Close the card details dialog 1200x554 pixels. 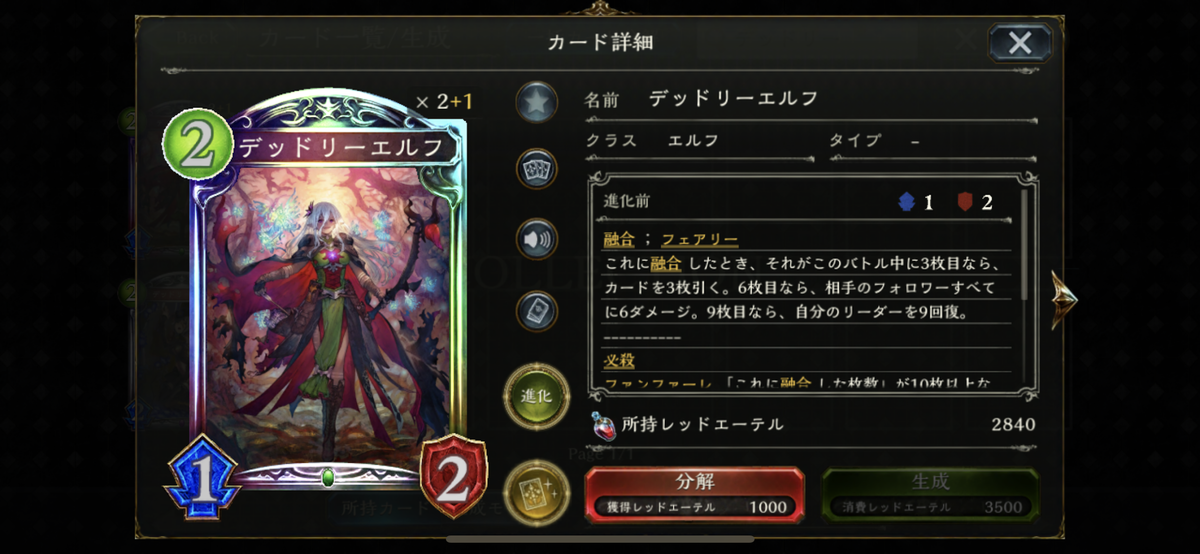point(1020,43)
